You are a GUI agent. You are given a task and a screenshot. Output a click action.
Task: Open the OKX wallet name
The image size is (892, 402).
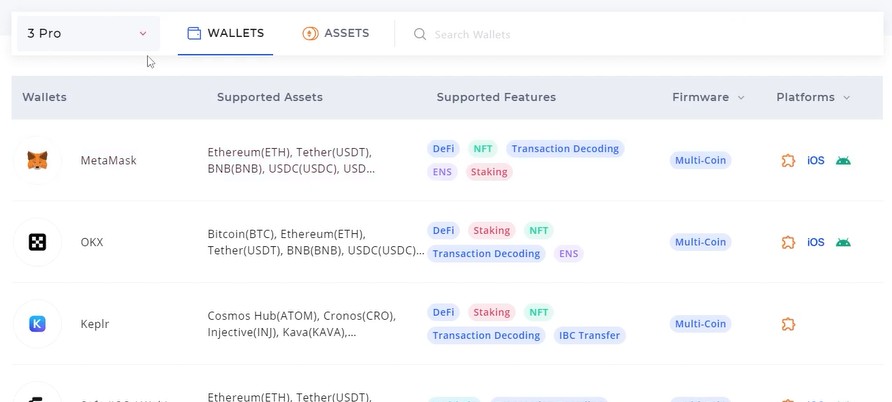point(92,242)
